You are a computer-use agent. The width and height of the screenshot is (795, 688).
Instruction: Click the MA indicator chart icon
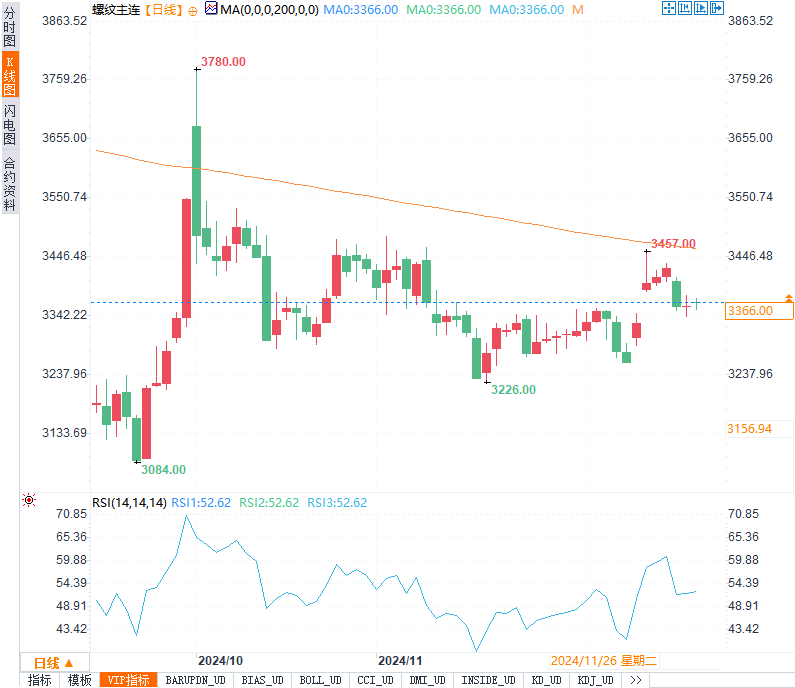(211, 8)
